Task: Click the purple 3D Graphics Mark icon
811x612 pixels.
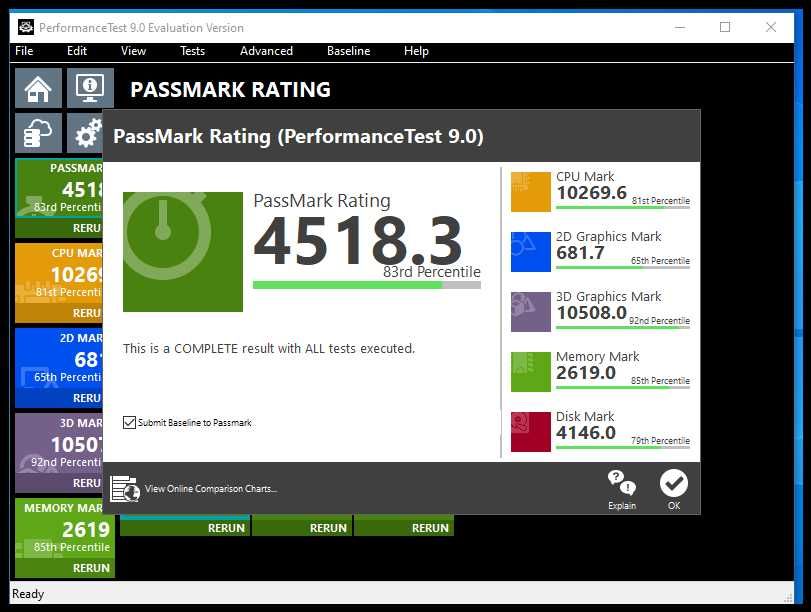Action: tap(531, 312)
